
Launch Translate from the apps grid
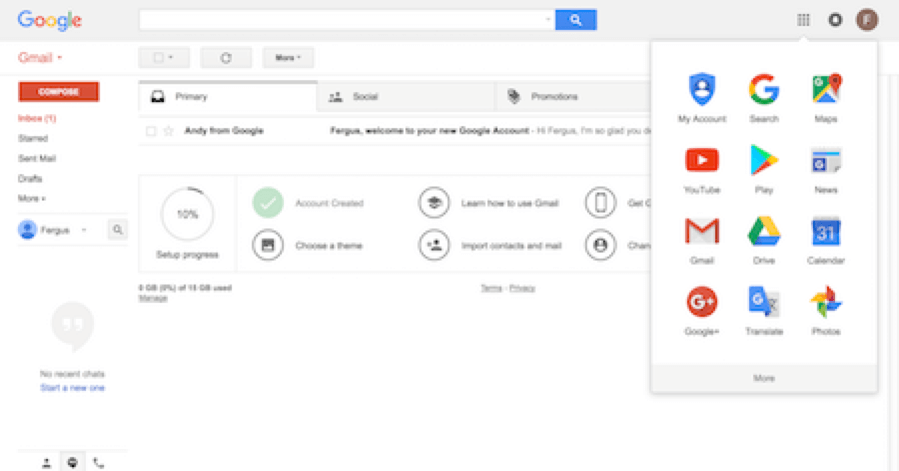[x=764, y=302]
